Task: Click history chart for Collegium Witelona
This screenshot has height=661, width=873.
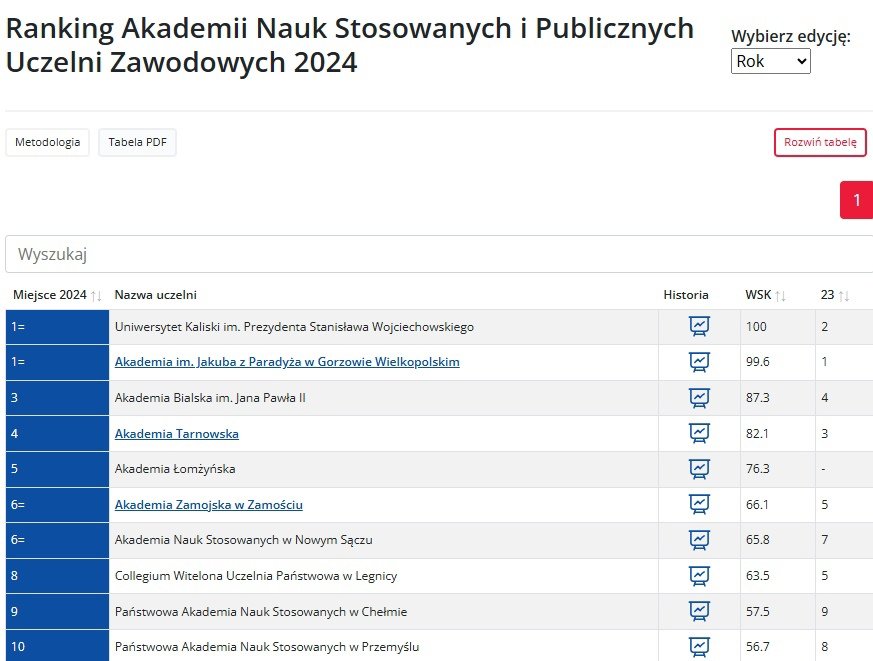Action: point(699,576)
